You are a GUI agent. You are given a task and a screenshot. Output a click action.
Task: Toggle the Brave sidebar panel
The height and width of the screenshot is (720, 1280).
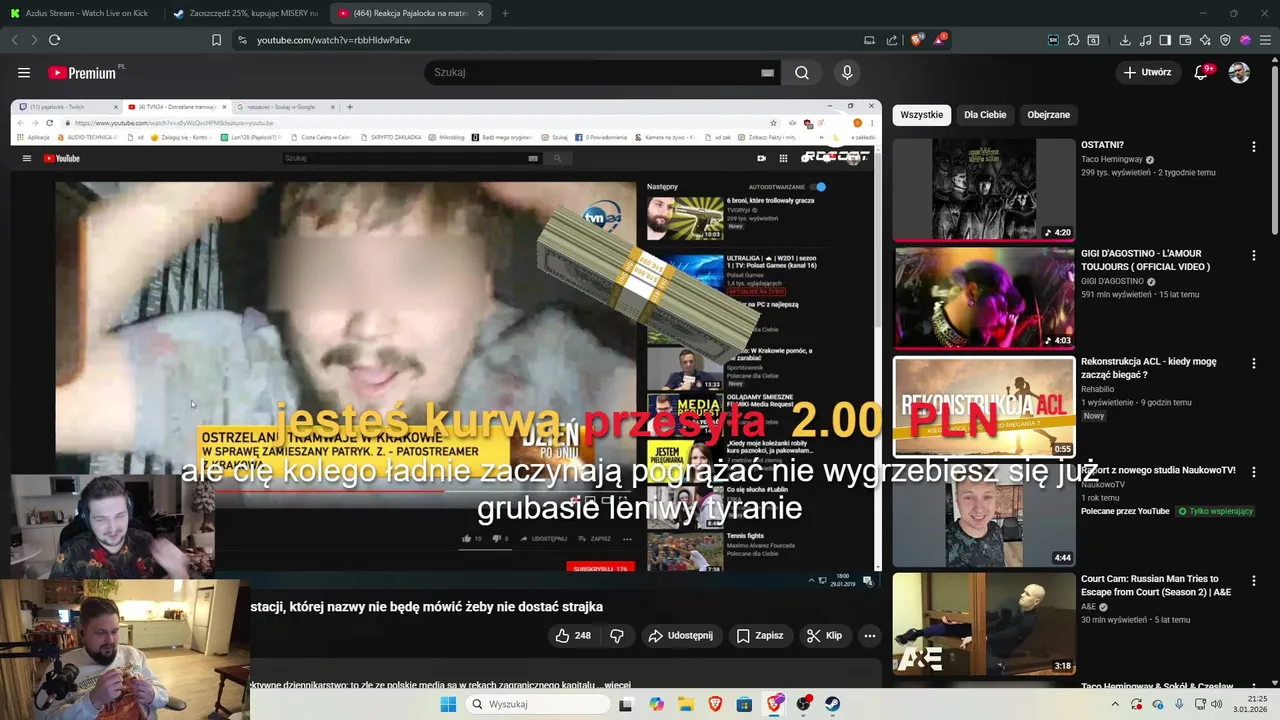(x=1165, y=40)
